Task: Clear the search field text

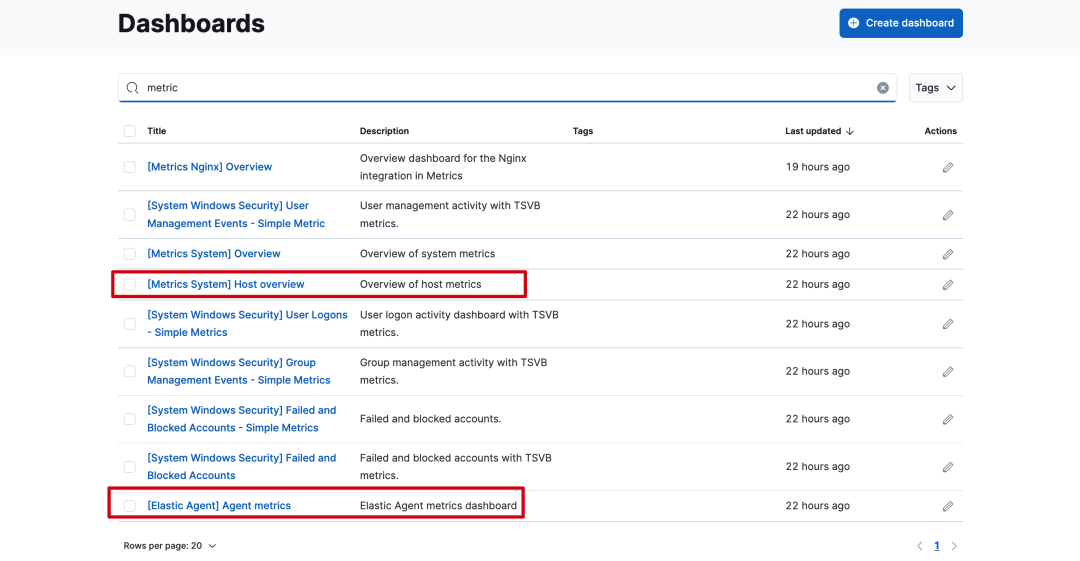Action: (883, 88)
